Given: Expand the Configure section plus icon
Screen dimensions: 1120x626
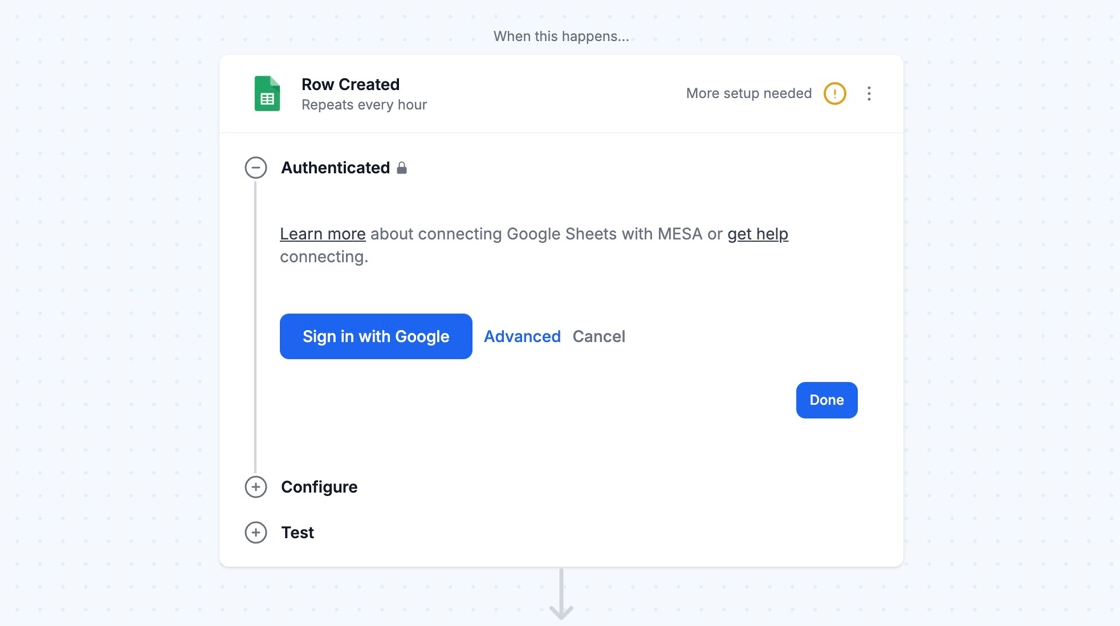Looking at the screenshot, I should click(256, 487).
